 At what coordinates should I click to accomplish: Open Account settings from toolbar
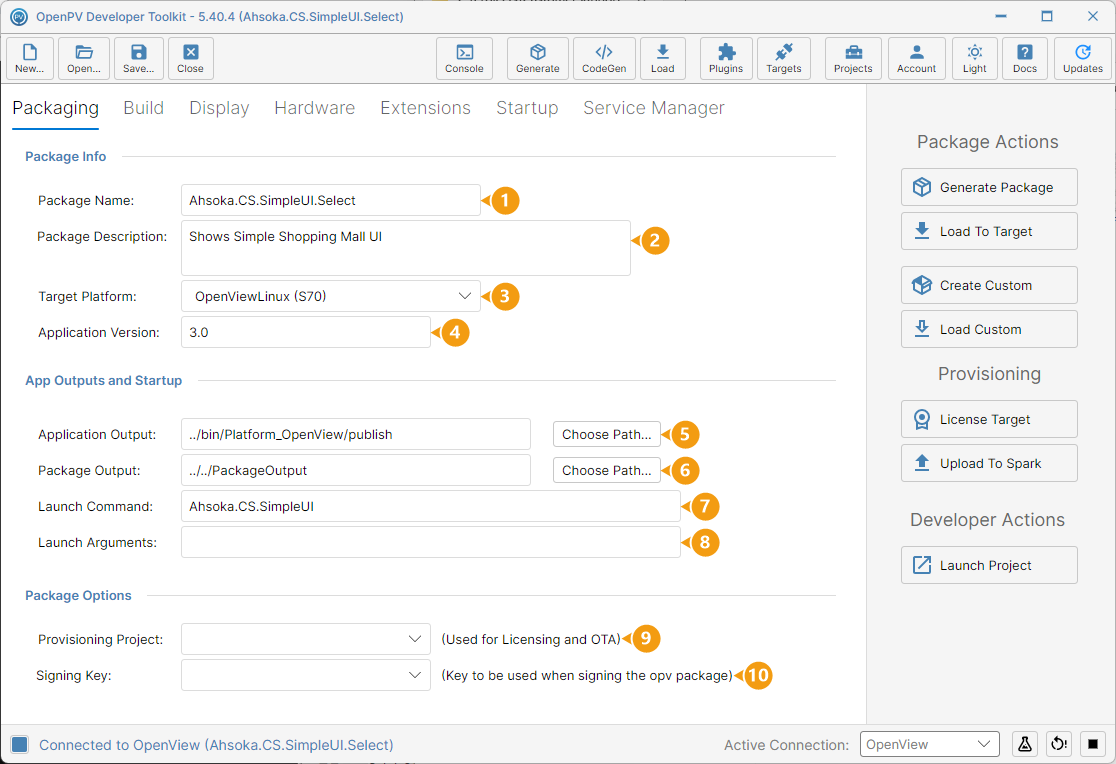click(917, 58)
